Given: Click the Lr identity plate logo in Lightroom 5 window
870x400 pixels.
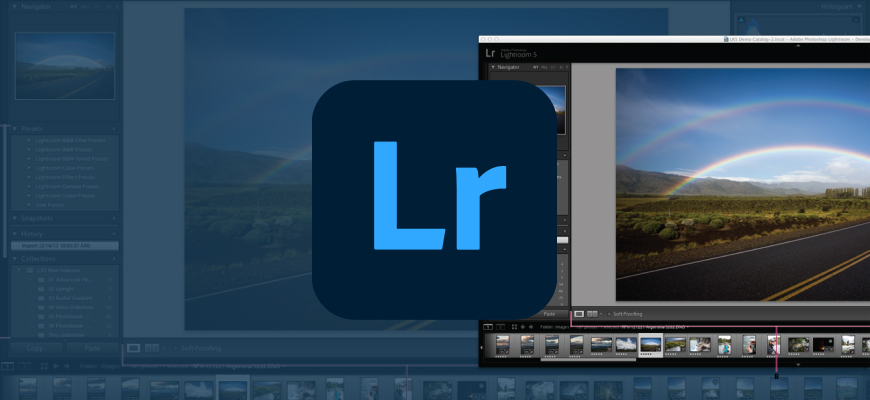Looking at the screenshot, I should (490, 53).
